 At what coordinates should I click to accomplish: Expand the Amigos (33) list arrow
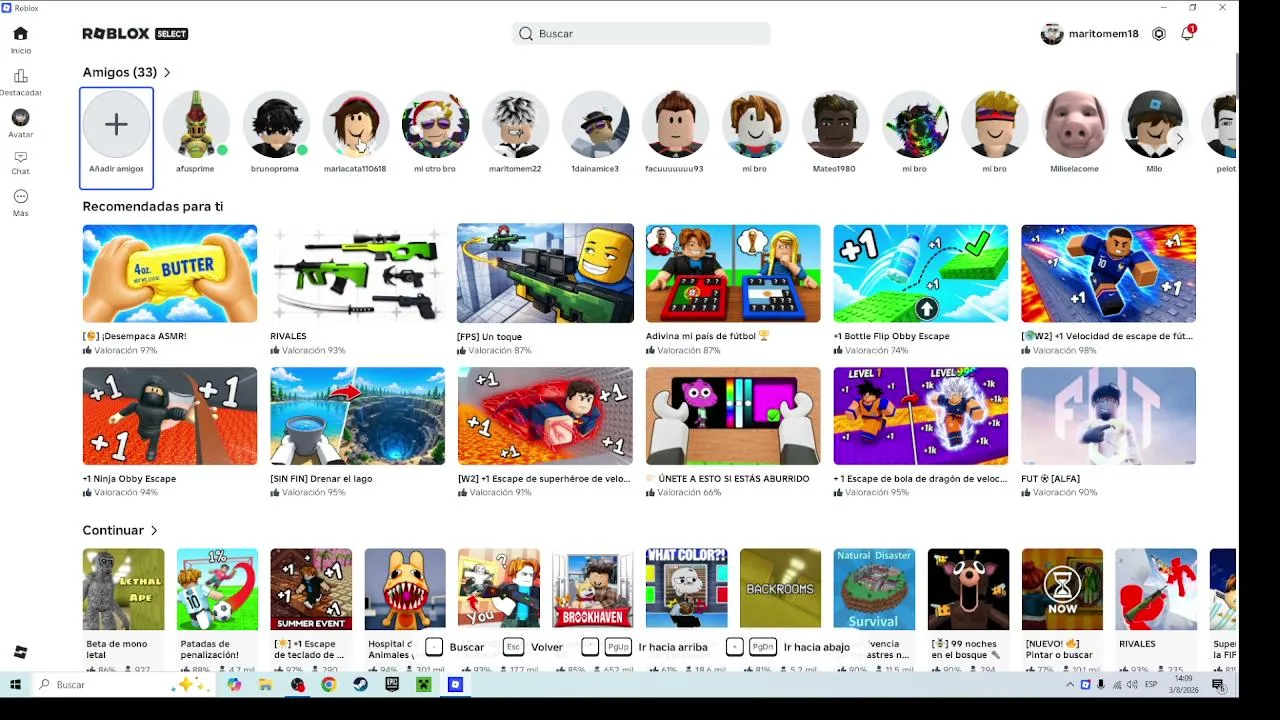pyautogui.click(x=167, y=73)
